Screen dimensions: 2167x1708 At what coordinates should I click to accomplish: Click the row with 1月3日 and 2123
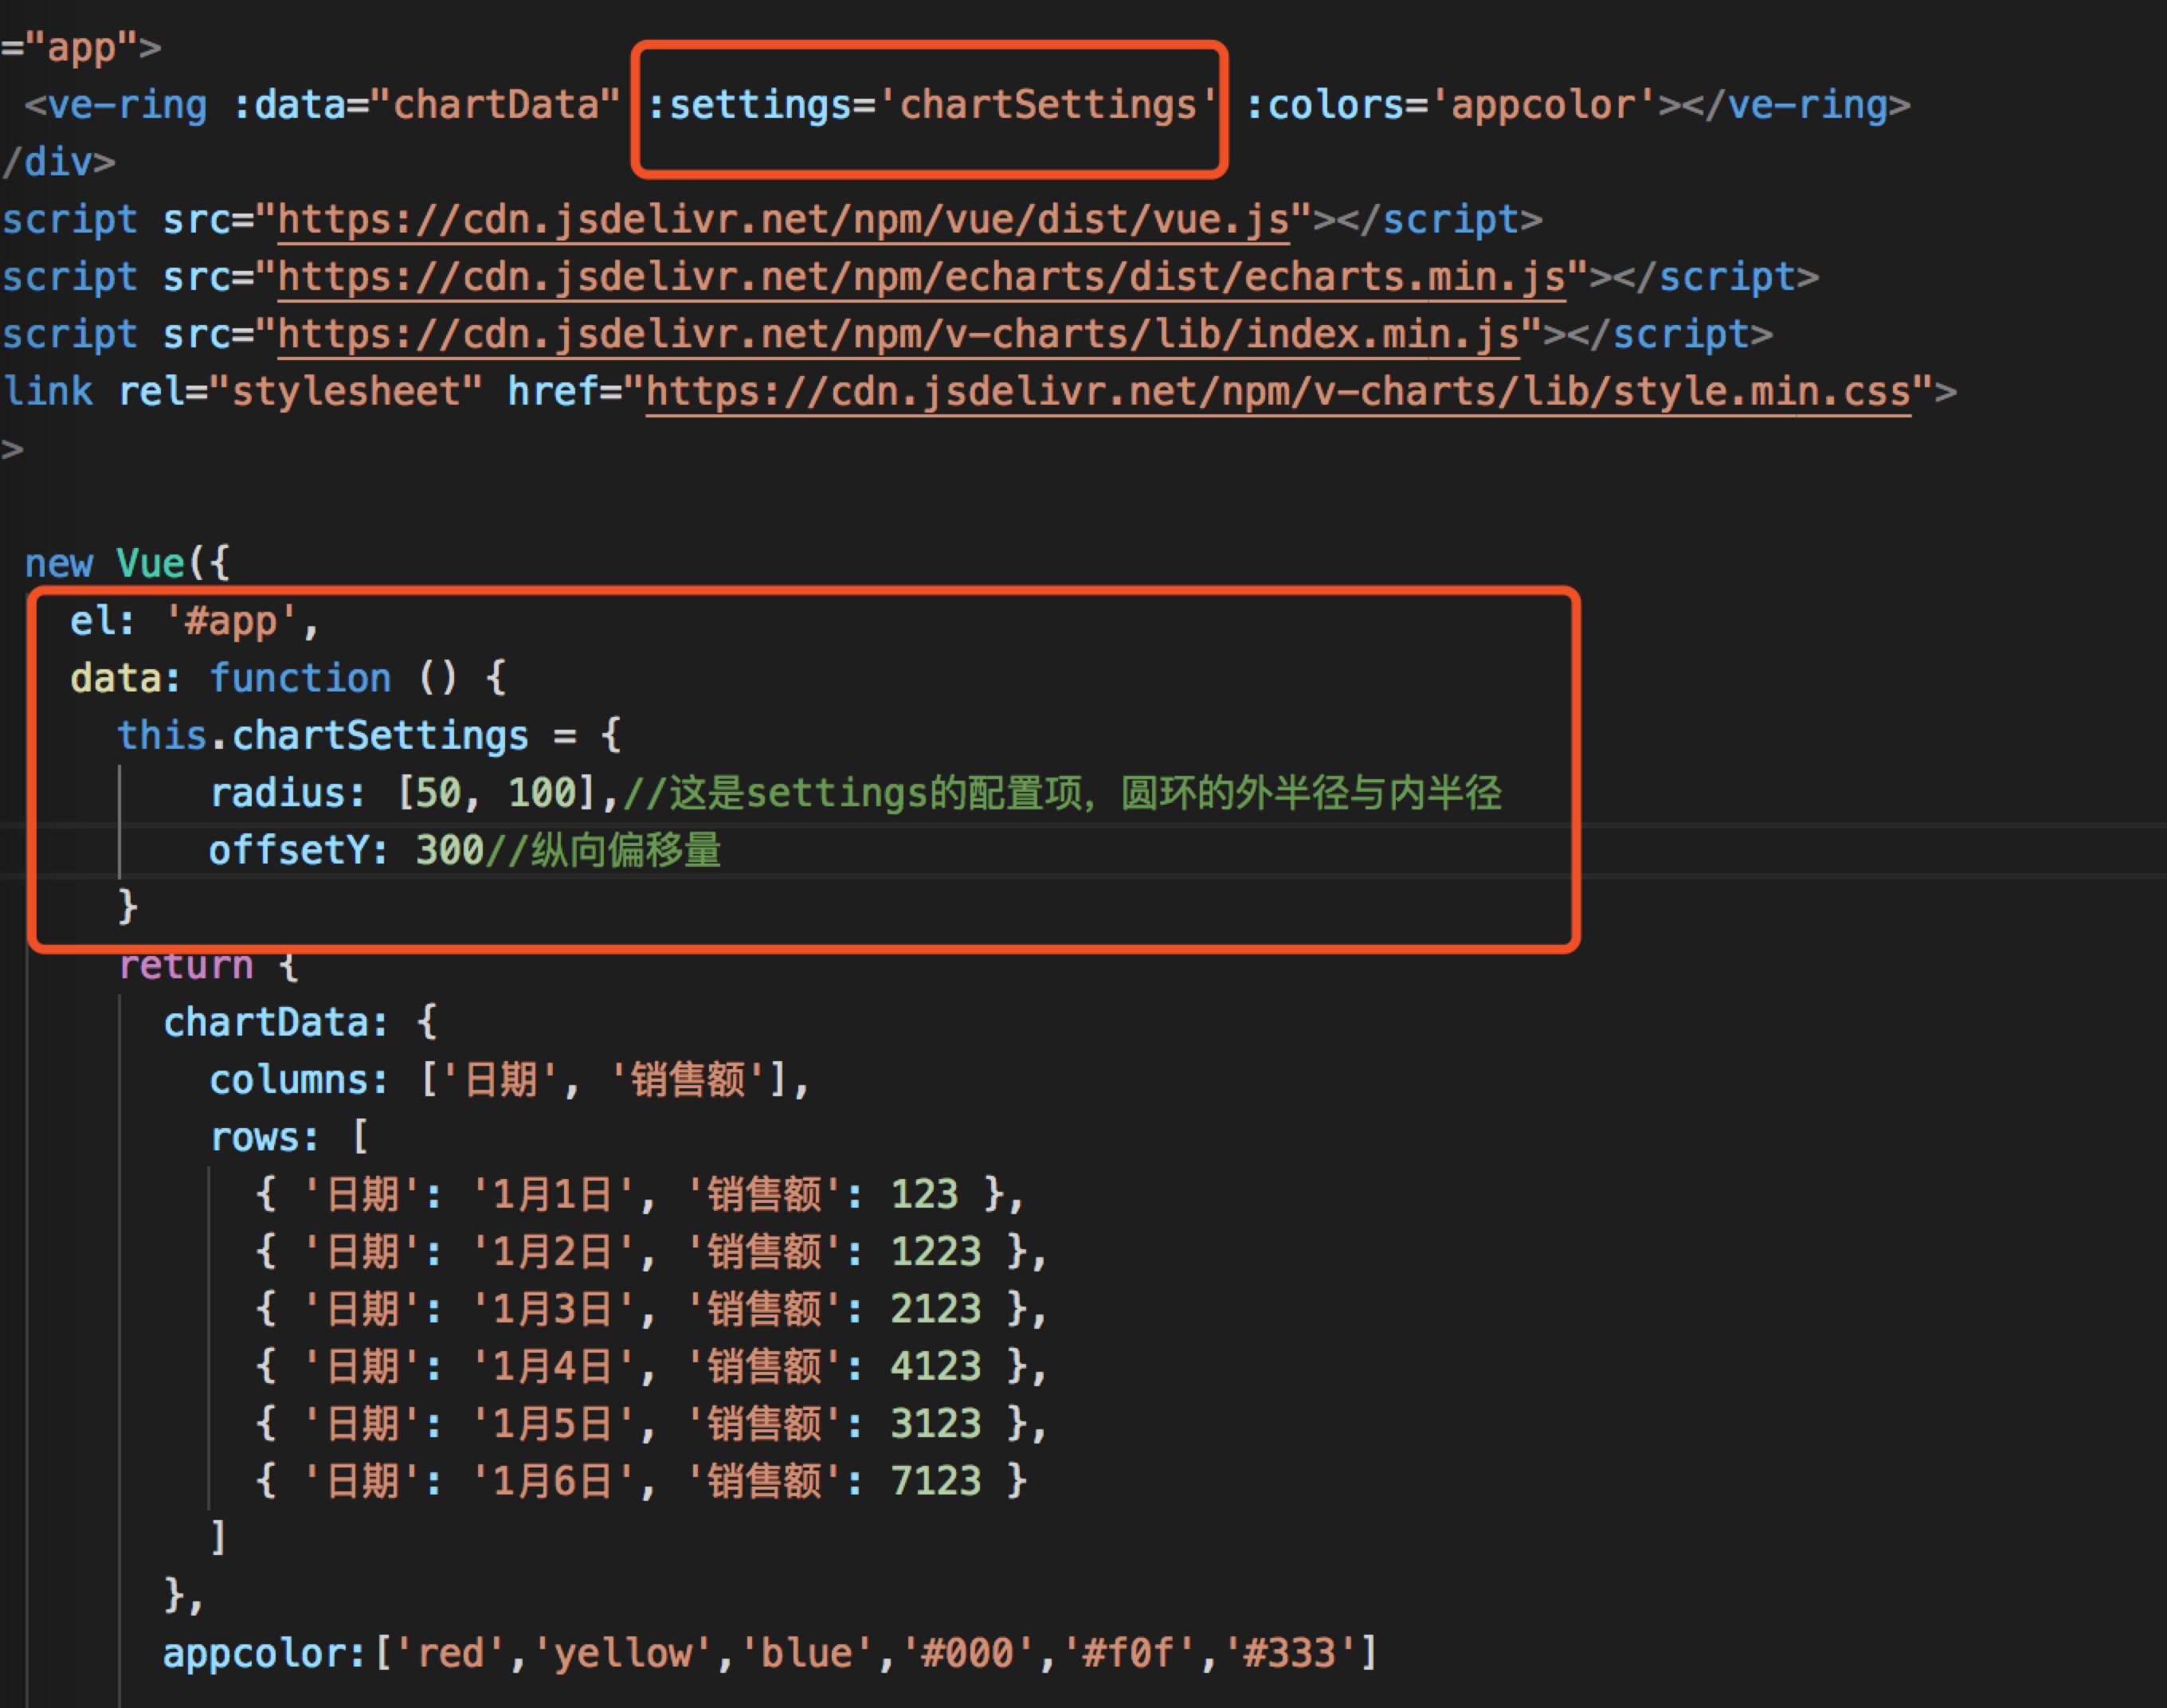(x=652, y=1309)
